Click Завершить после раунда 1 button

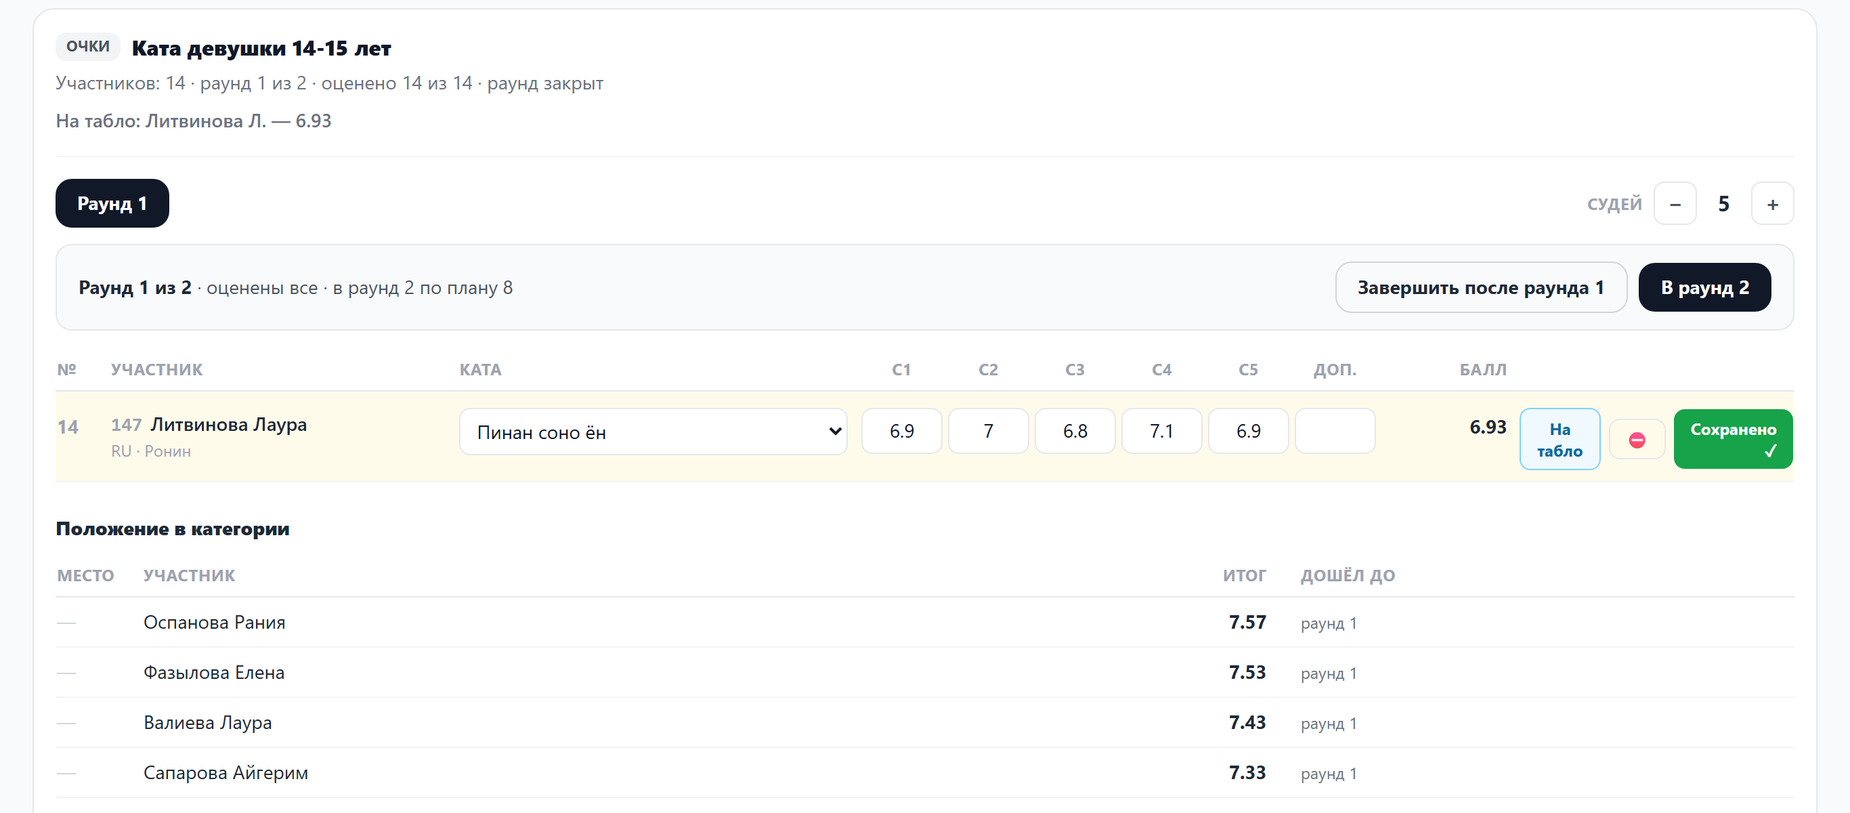pos(1481,288)
